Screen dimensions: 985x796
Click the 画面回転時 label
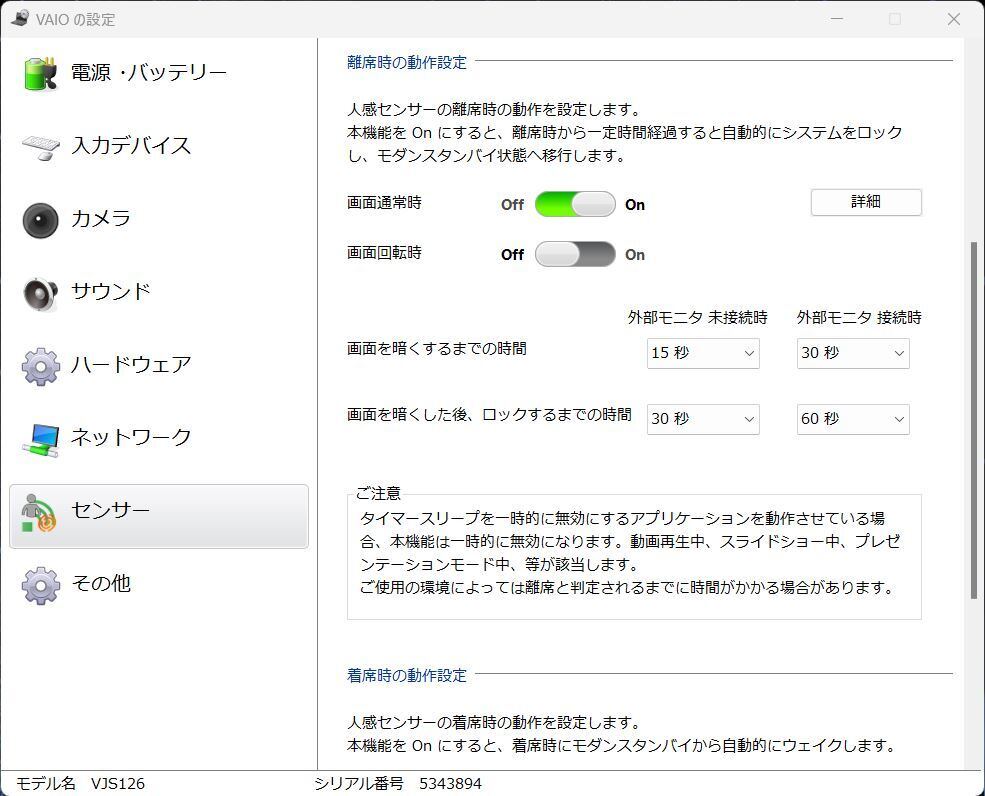(x=384, y=253)
